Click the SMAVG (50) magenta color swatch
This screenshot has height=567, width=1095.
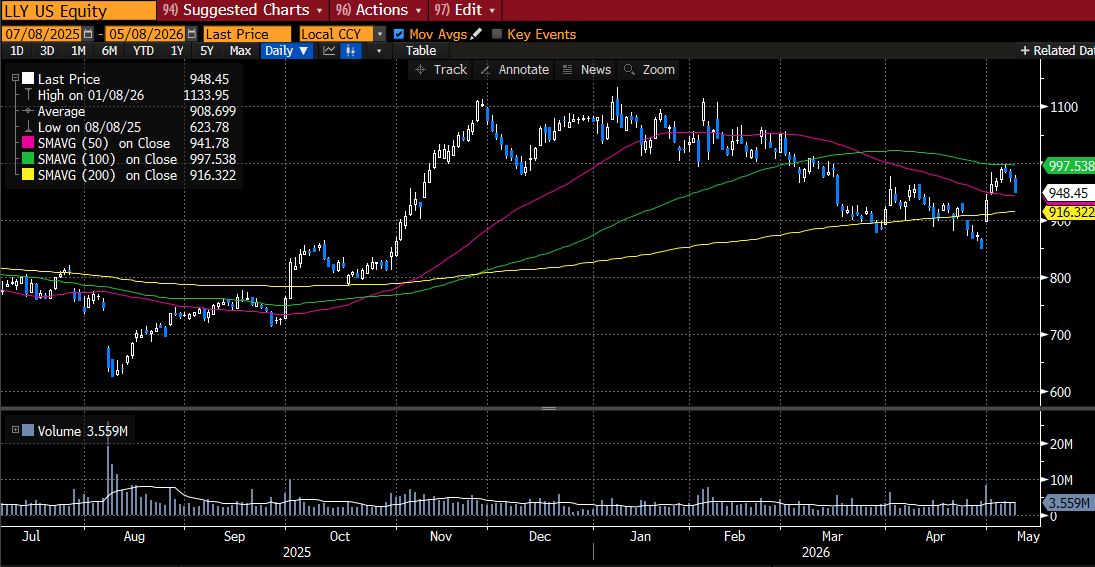click(28, 143)
